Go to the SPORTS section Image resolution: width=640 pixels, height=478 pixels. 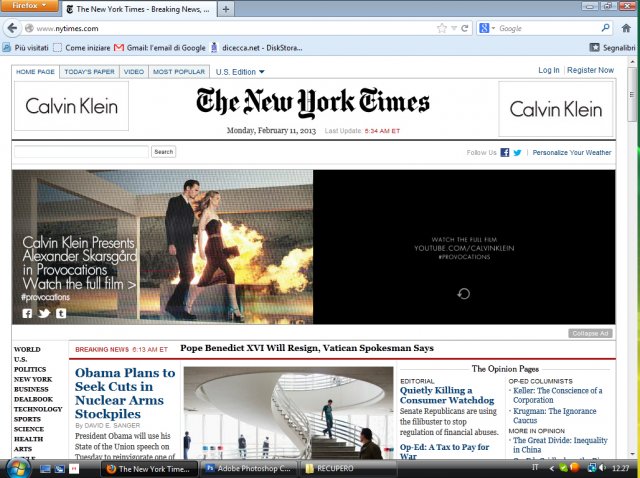click(x=27, y=419)
